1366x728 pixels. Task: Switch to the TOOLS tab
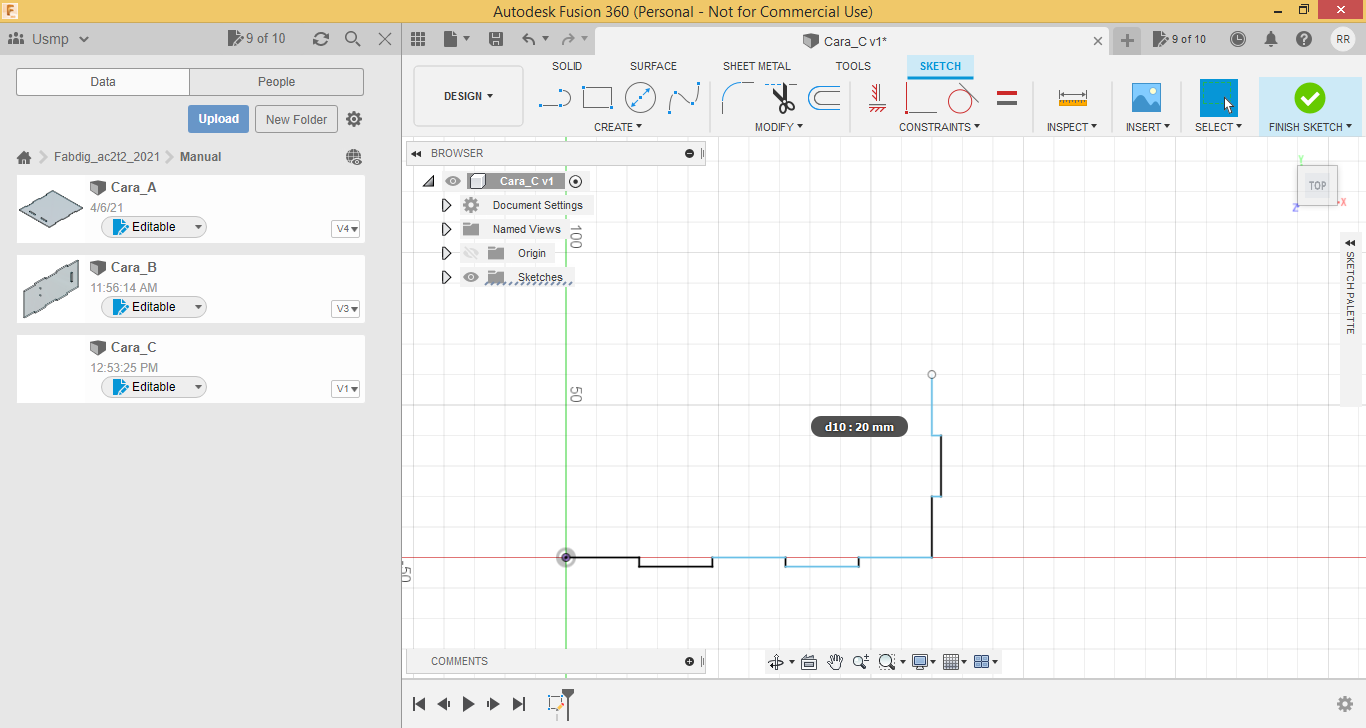click(853, 66)
